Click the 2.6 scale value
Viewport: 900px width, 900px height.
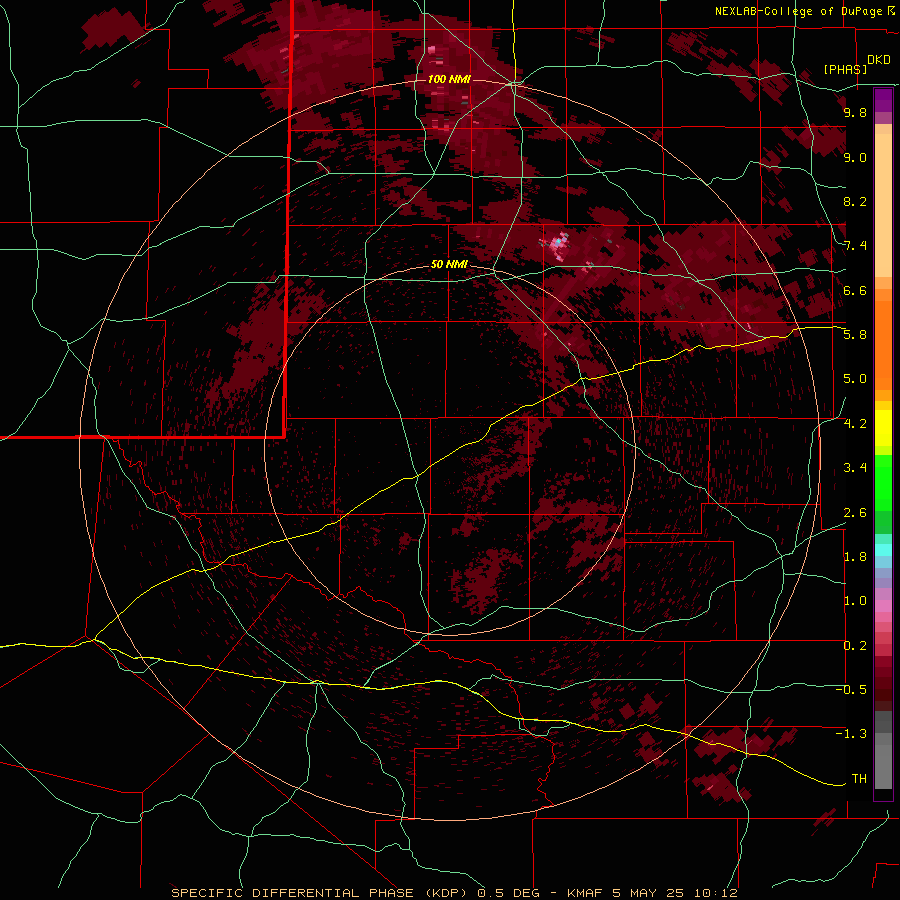[x=855, y=513]
